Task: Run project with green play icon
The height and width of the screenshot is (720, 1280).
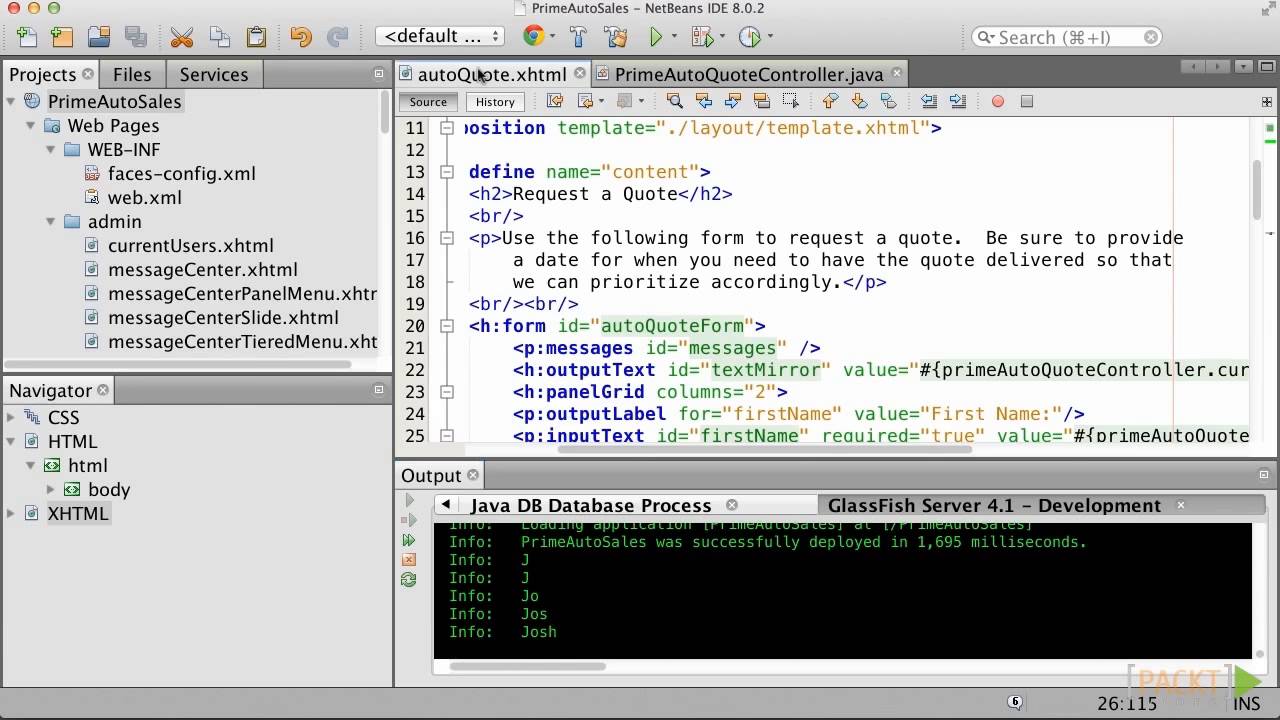Action: click(x=656, y=37)
